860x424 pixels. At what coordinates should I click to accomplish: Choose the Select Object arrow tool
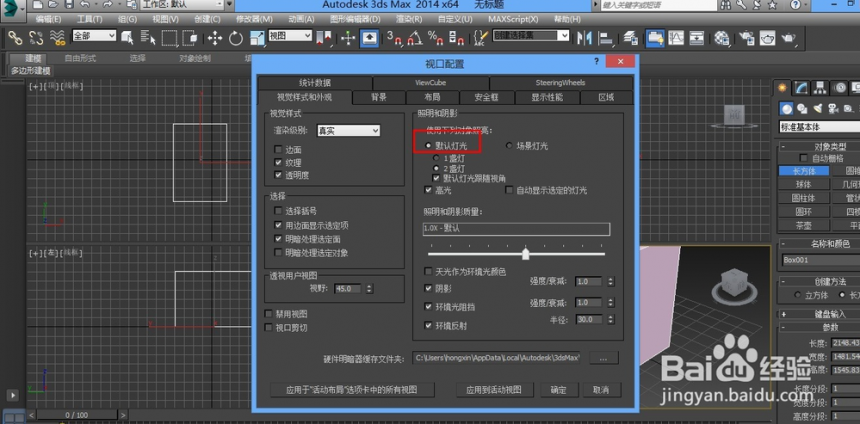tap(127, 38)
